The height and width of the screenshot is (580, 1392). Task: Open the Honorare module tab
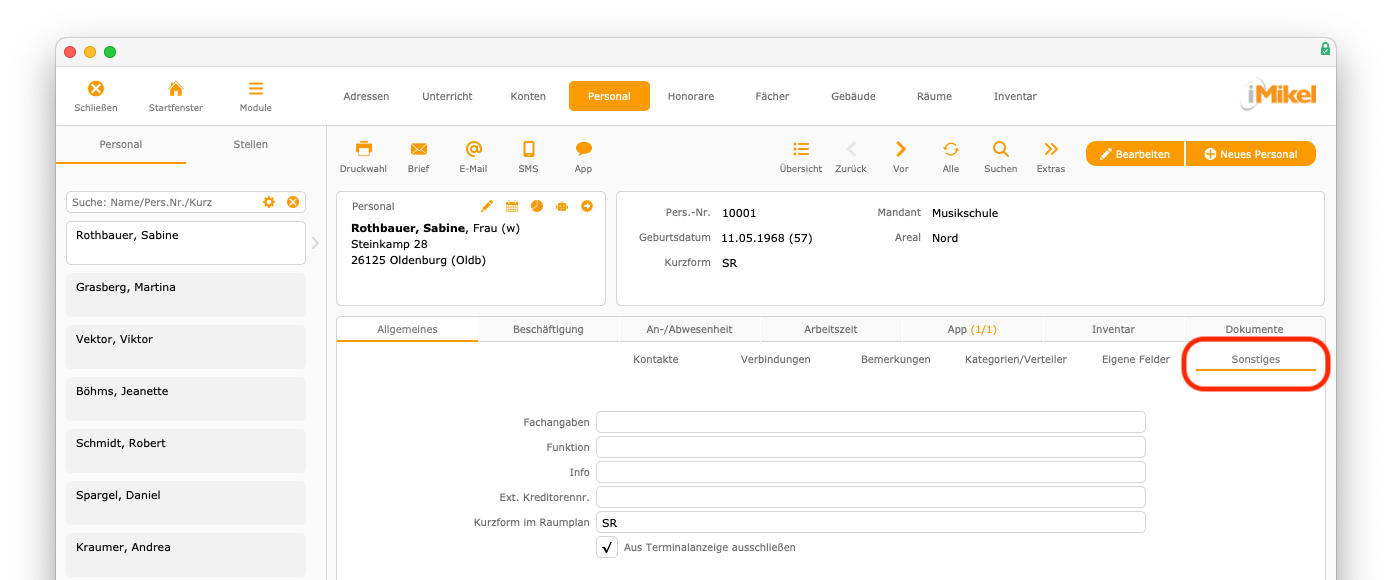691,96
